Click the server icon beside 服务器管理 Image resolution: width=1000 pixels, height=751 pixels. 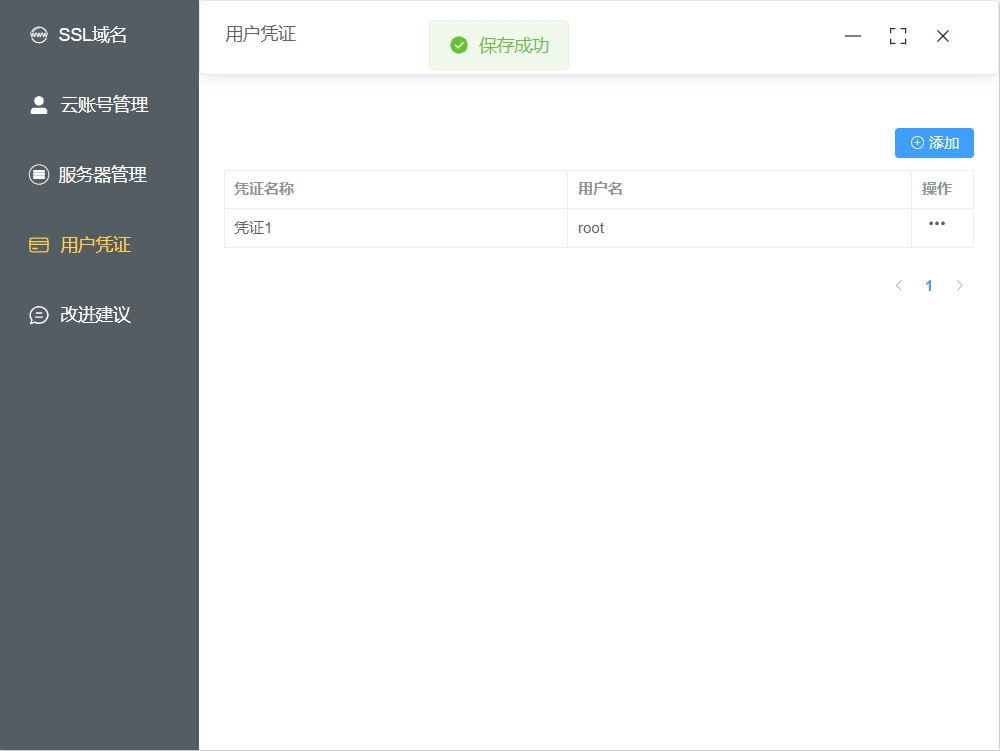click(39, 175)
